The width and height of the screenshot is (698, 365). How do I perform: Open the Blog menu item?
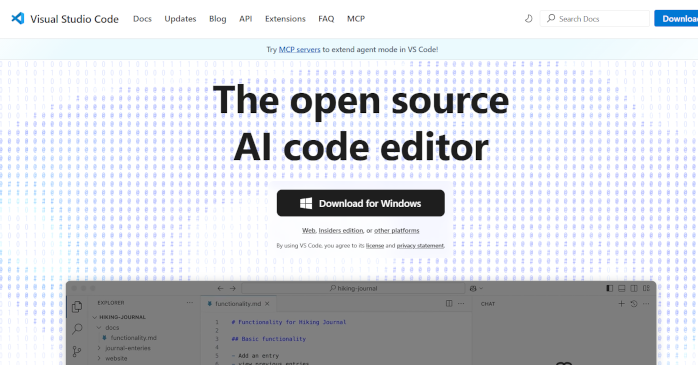pos(218,19)
